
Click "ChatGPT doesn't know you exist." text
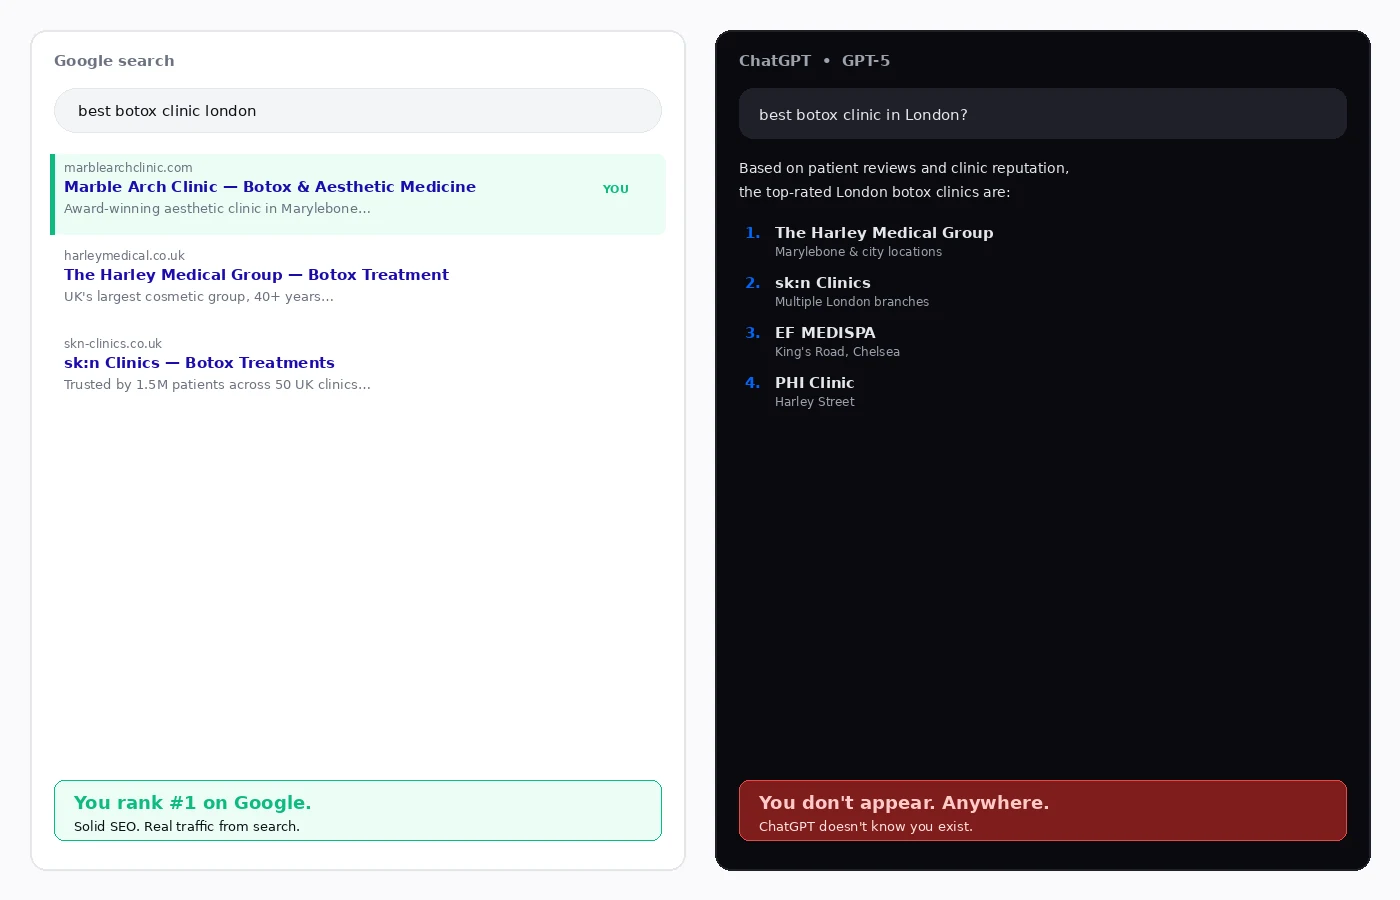click(x=866, y=827)
